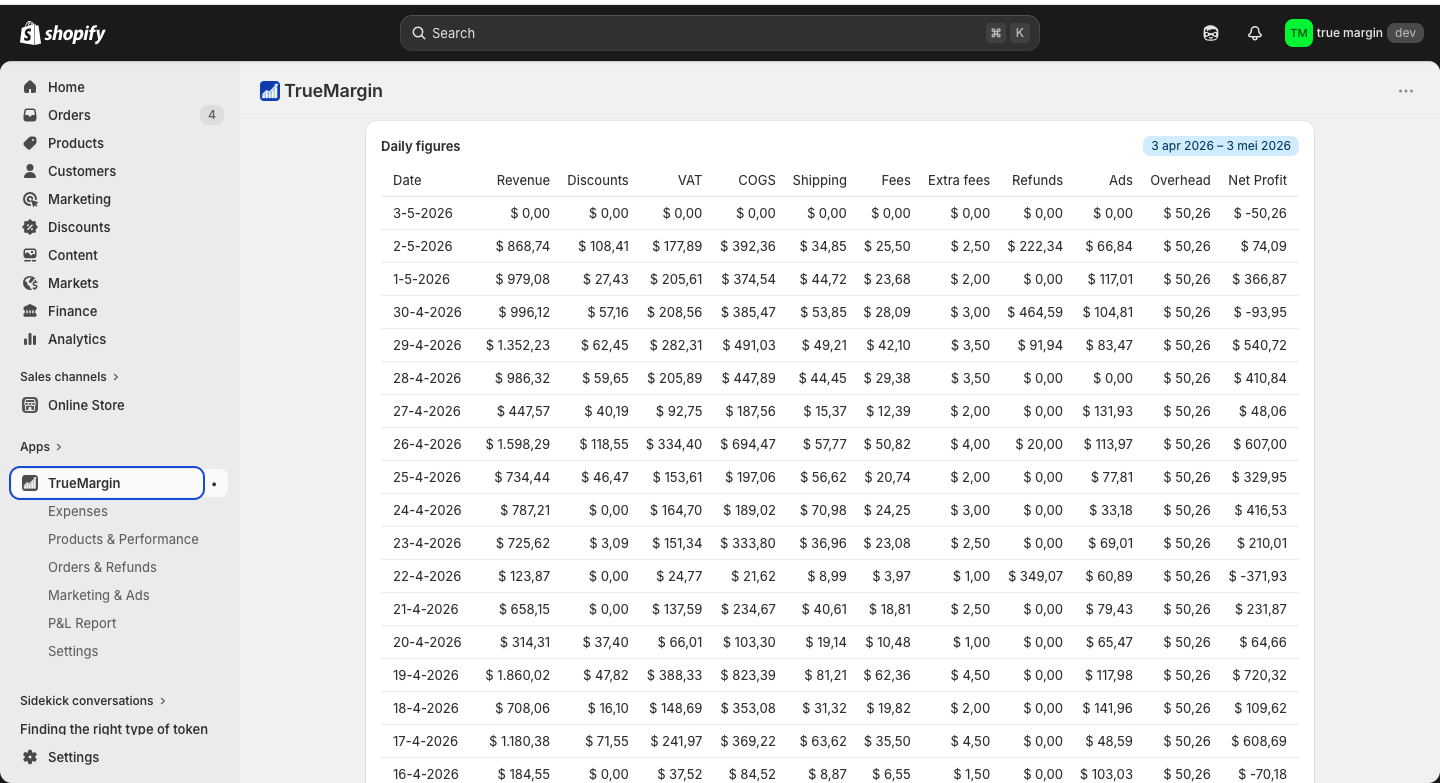
Task: Click the COGS column header
Action: click(x=757, y=180)
